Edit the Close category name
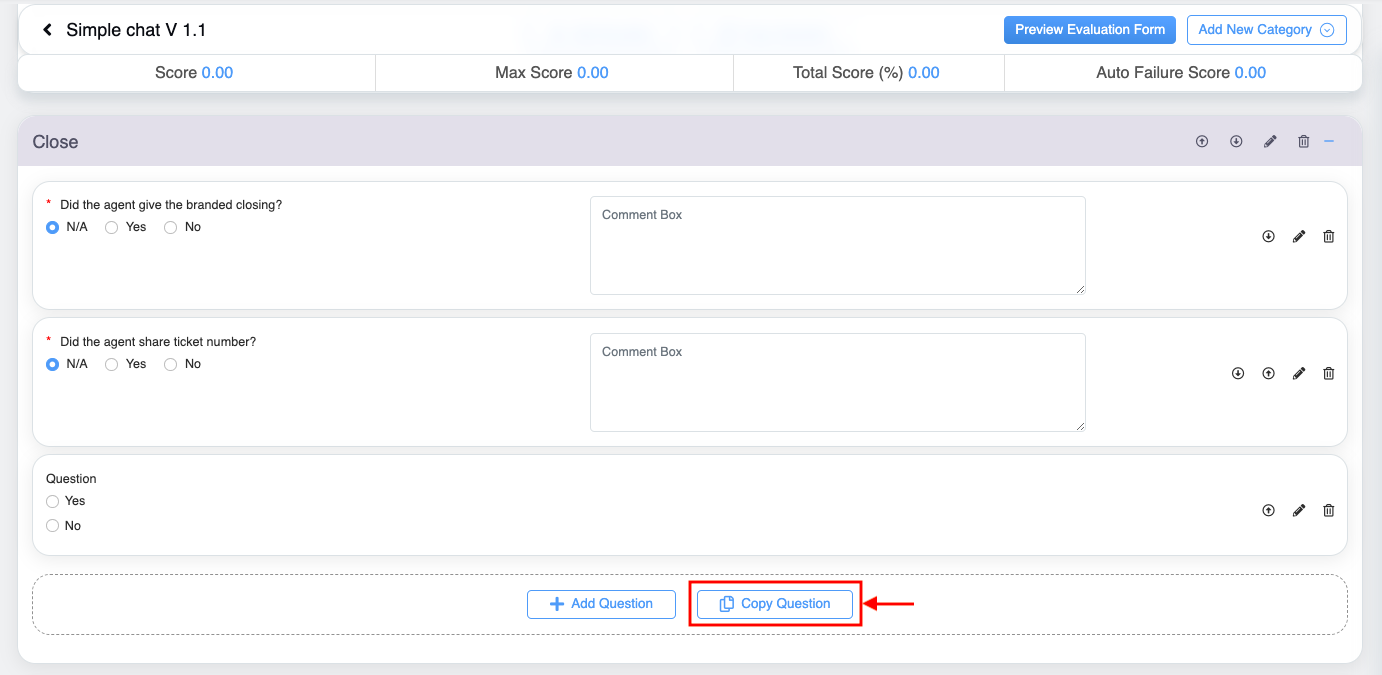 click(x=1270, y=142)
